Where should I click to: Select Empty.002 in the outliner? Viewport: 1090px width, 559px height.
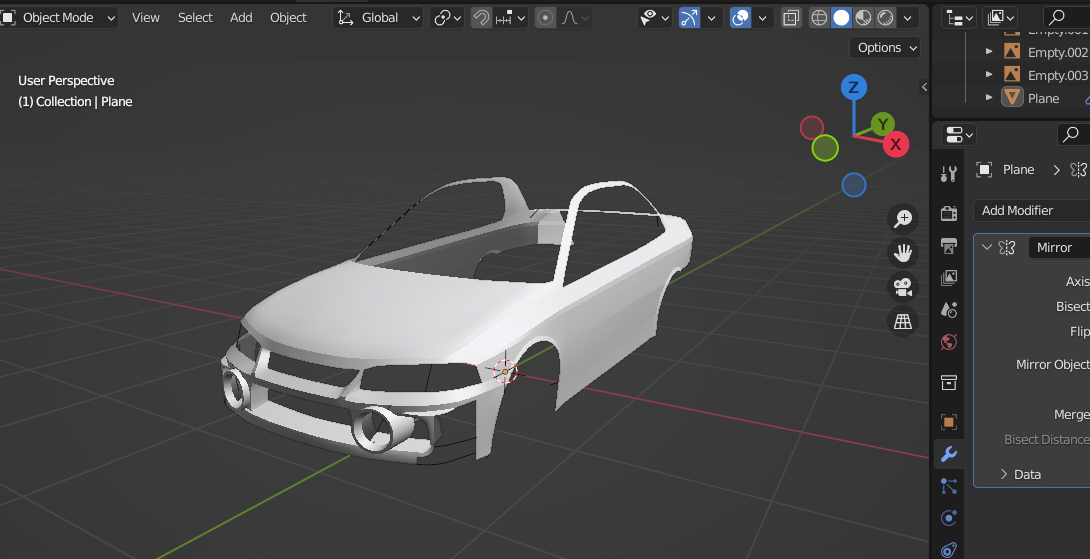1057,52
